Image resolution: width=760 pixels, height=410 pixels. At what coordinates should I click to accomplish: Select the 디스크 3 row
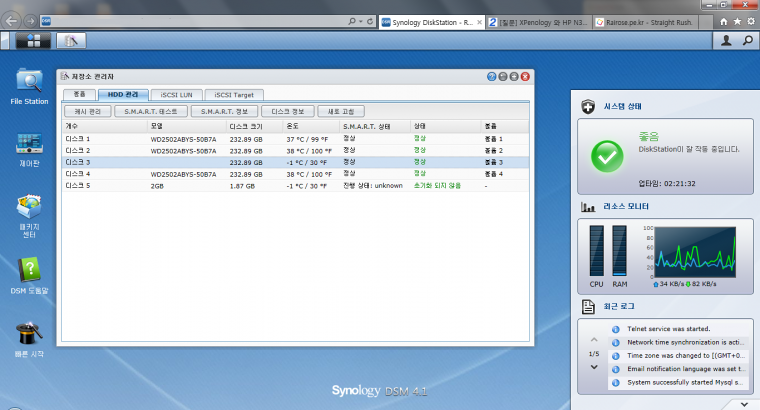click(296, 162)
